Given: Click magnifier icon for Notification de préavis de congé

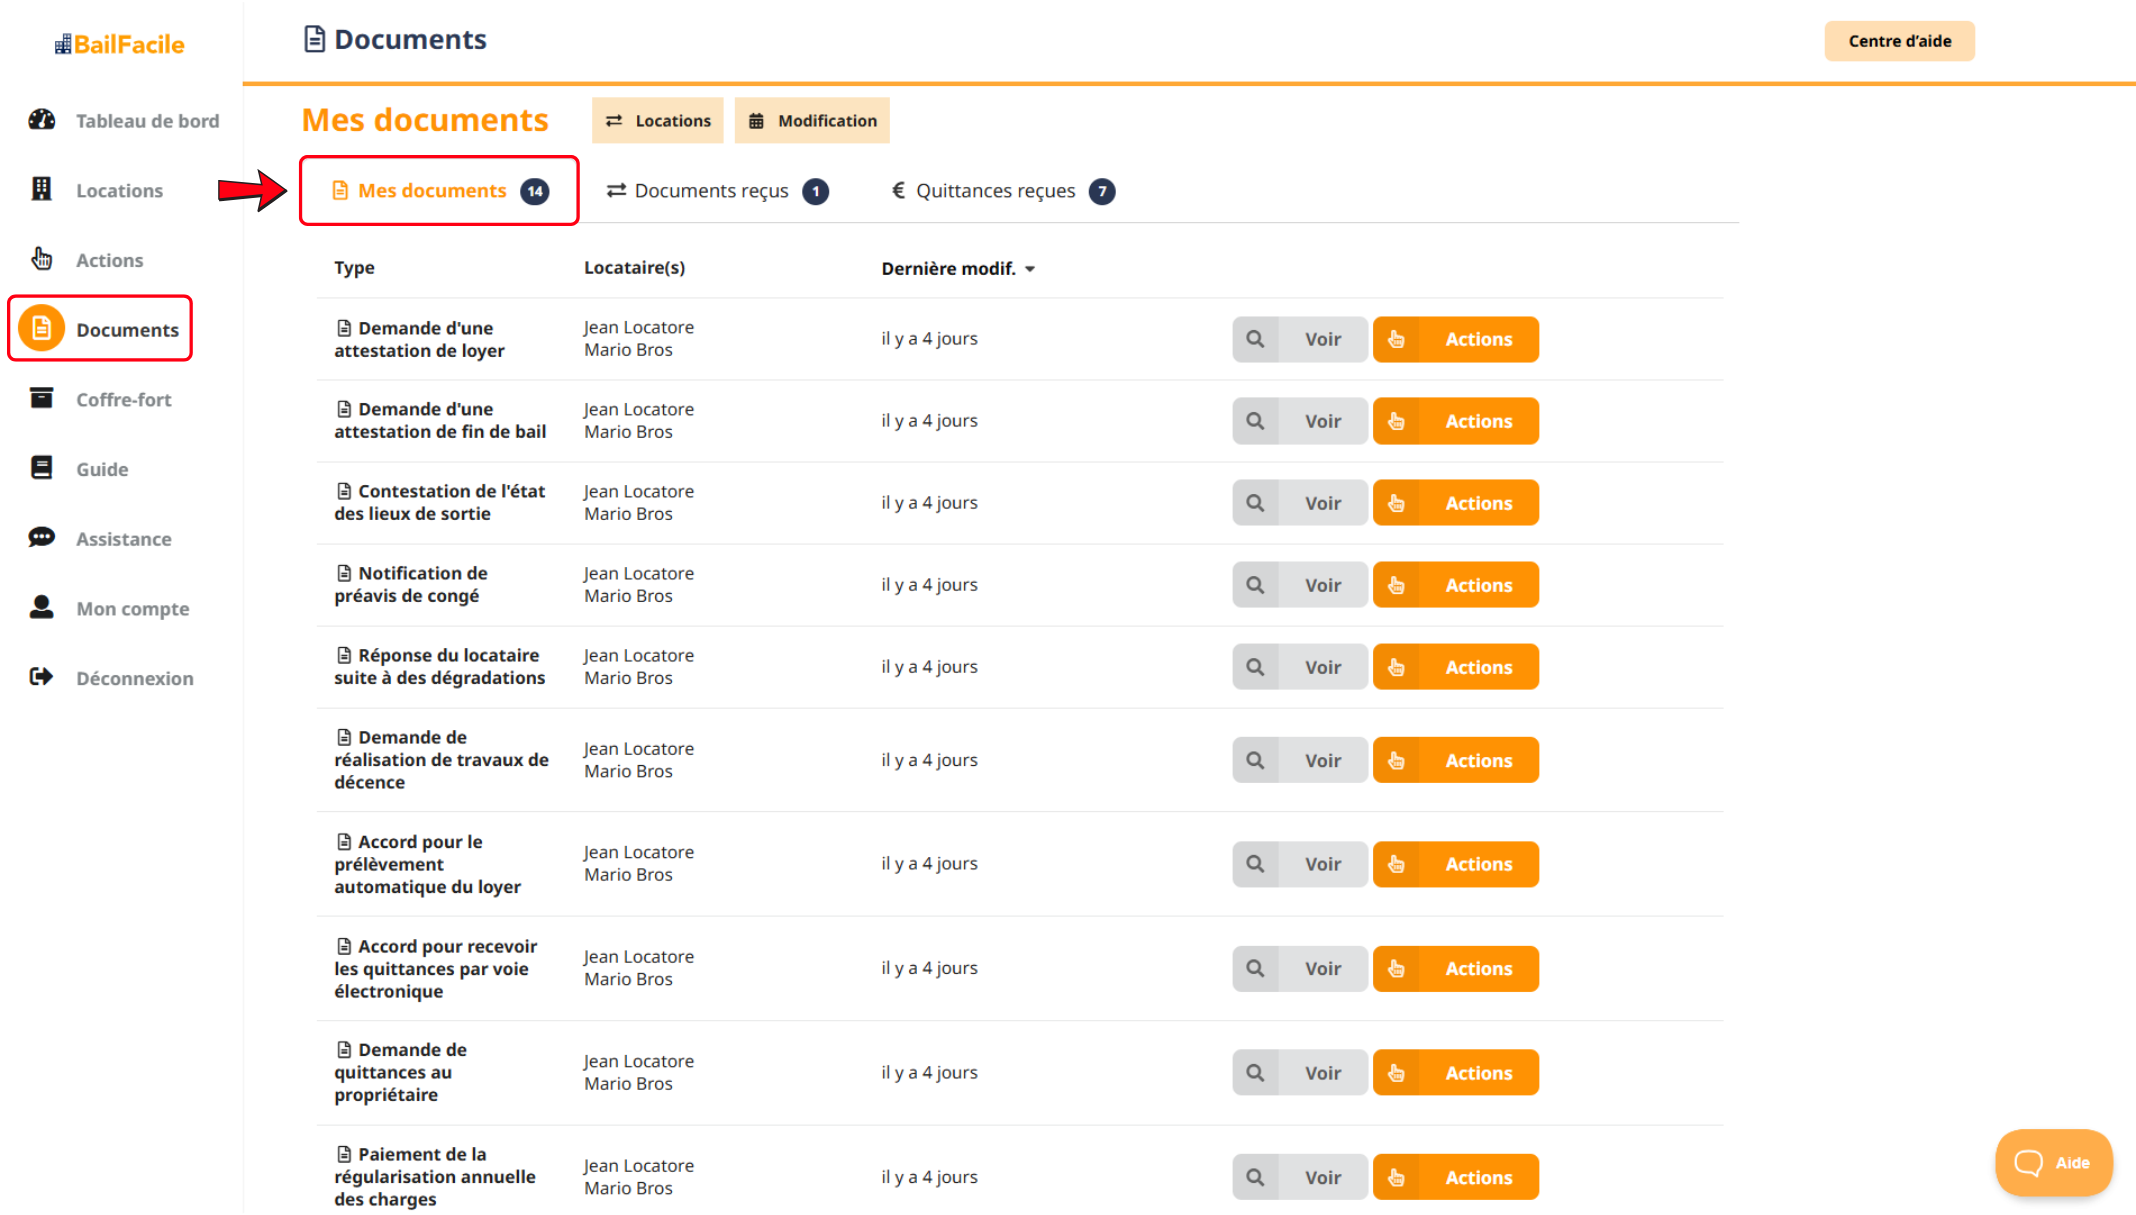Looking at the screenshot, I should [x=1255, y=585].
